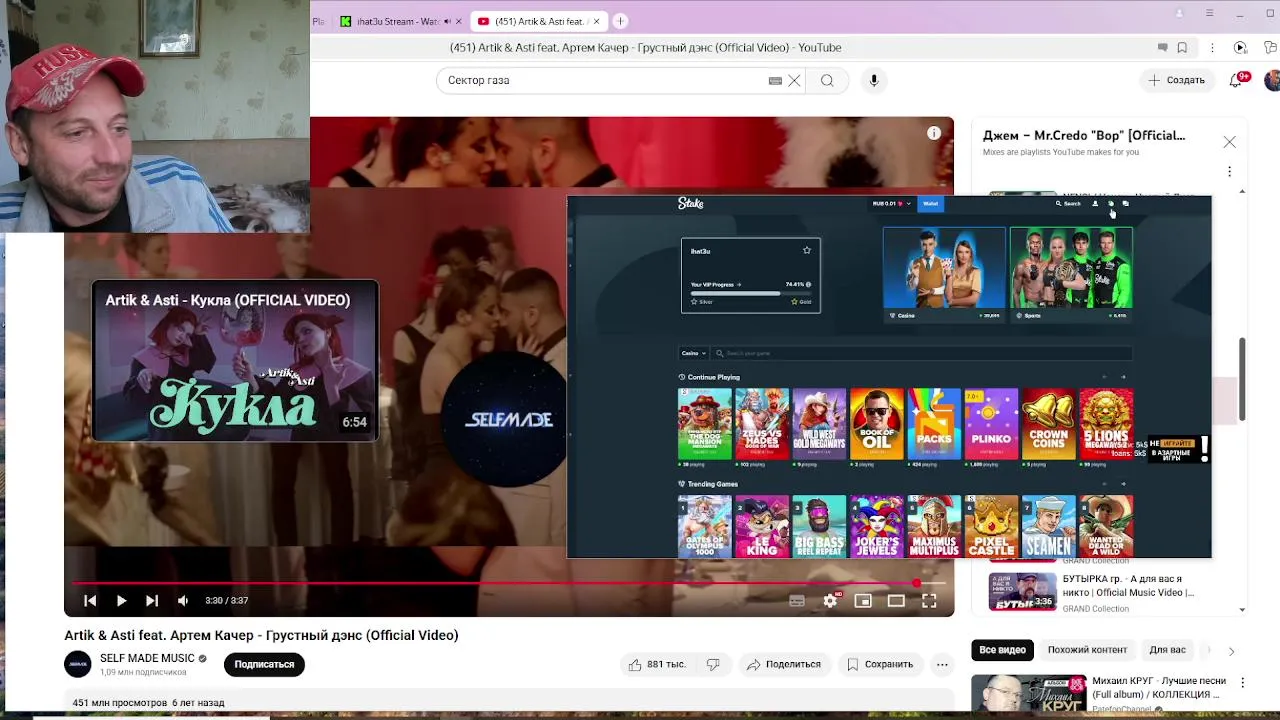Show more filter chips arrow

coord(1231,651)
